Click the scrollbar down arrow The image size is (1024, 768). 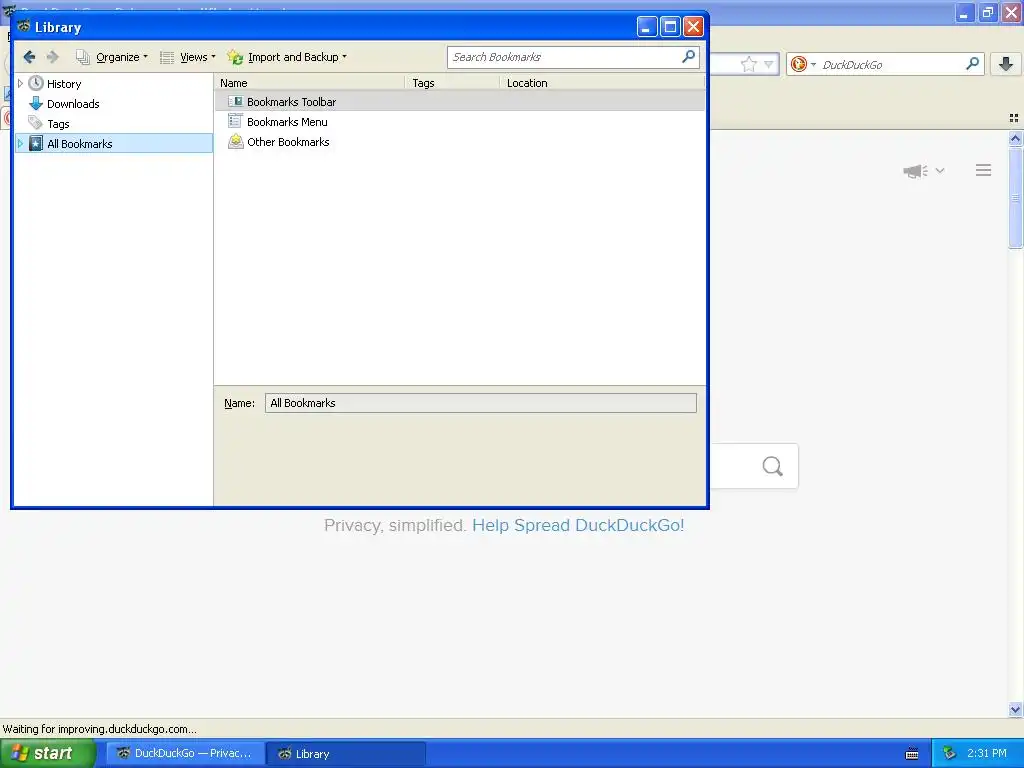[1016, 709]
